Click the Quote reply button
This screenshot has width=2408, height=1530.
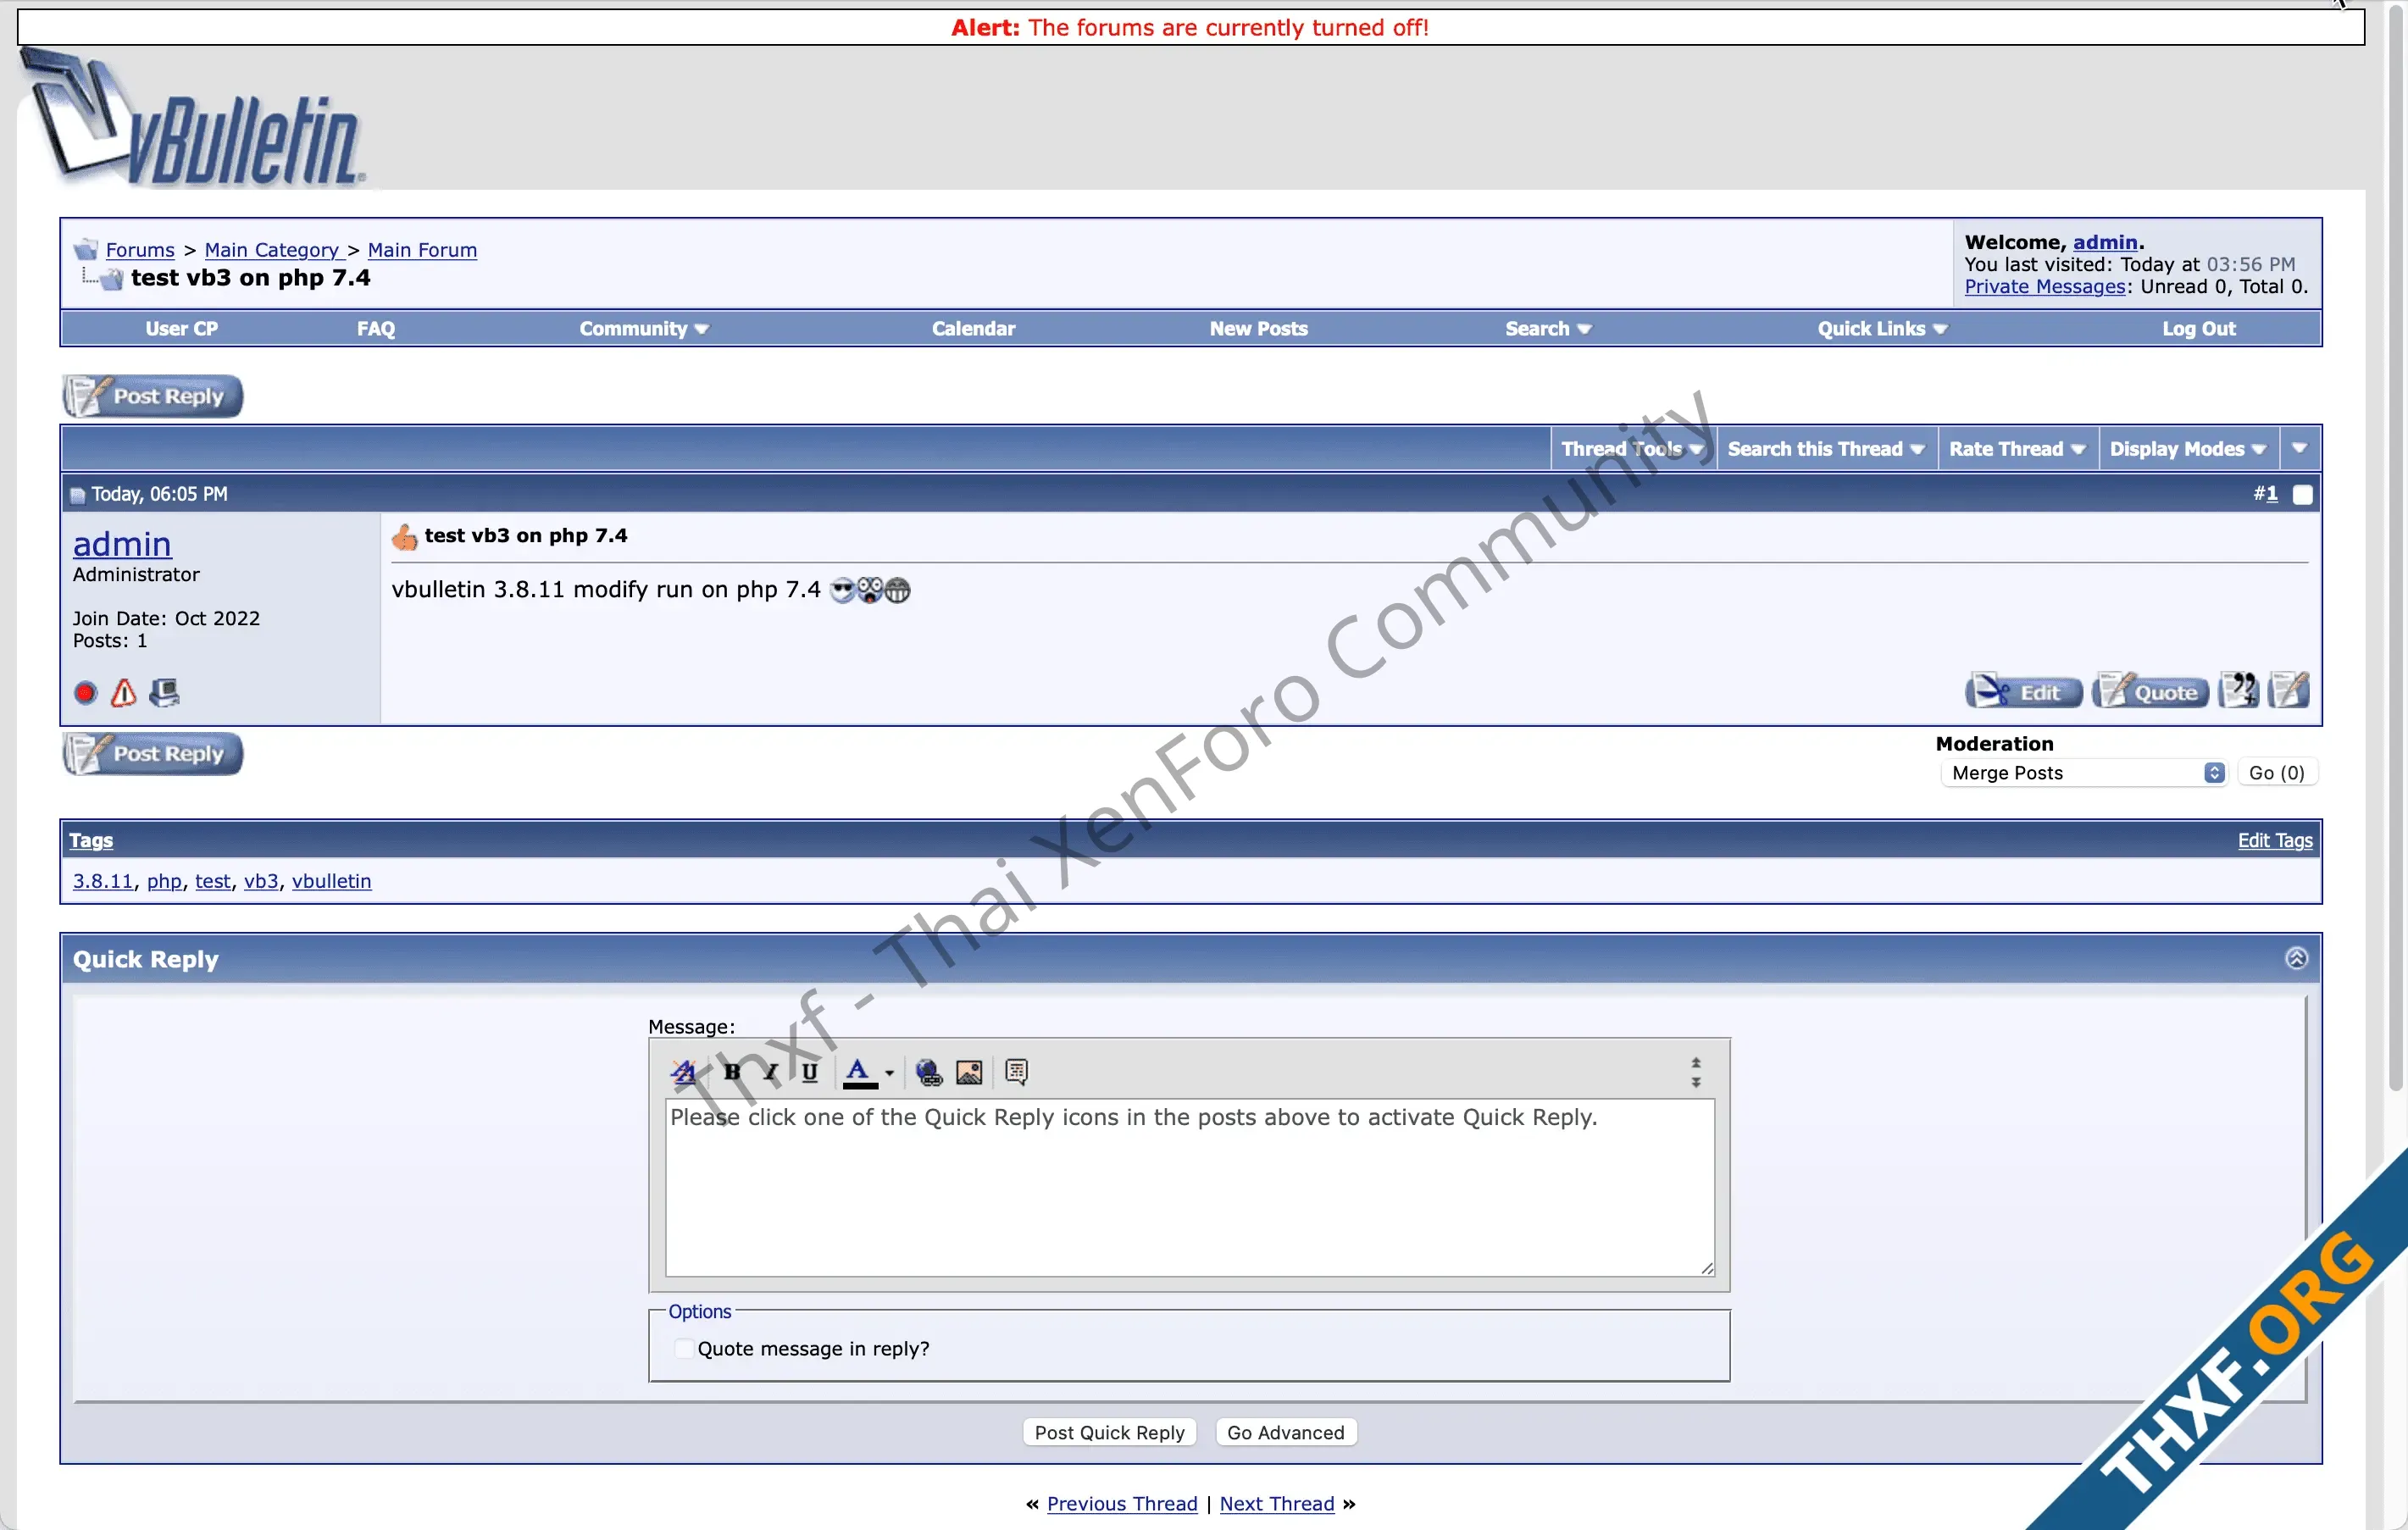click(2150, 691)
